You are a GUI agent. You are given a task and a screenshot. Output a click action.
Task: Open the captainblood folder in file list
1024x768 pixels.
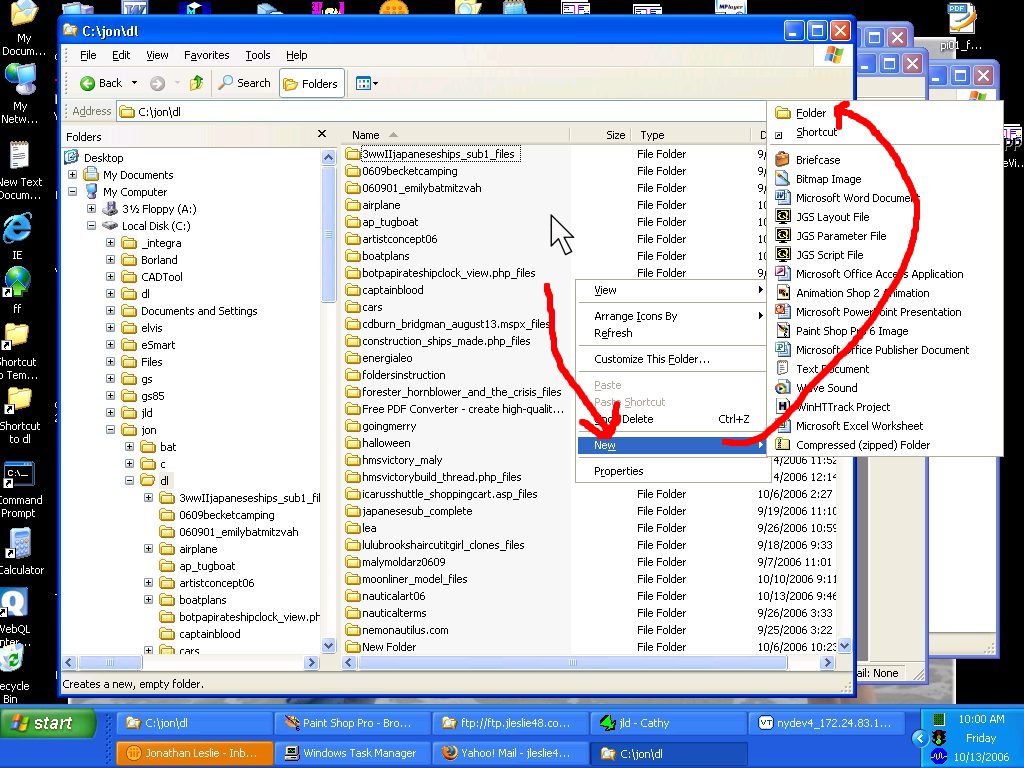point(392,290)
